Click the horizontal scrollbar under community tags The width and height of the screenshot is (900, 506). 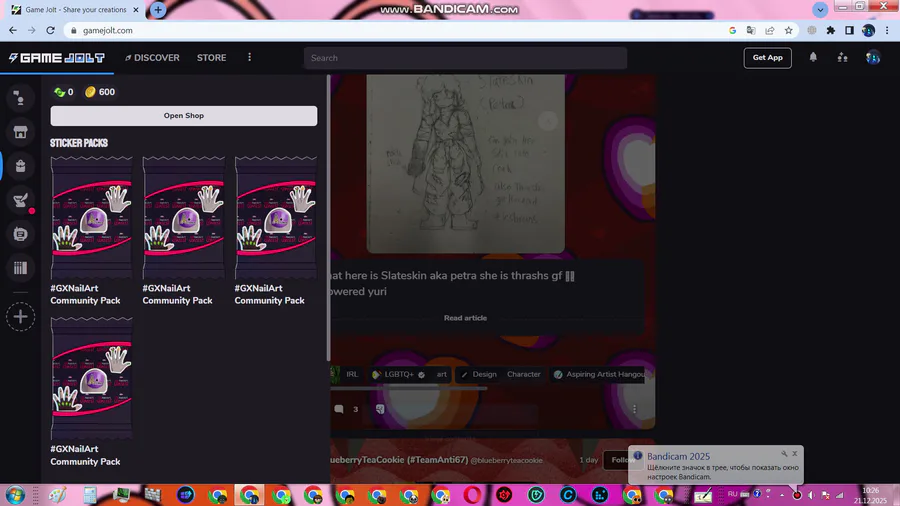click(x=409, y=388)
